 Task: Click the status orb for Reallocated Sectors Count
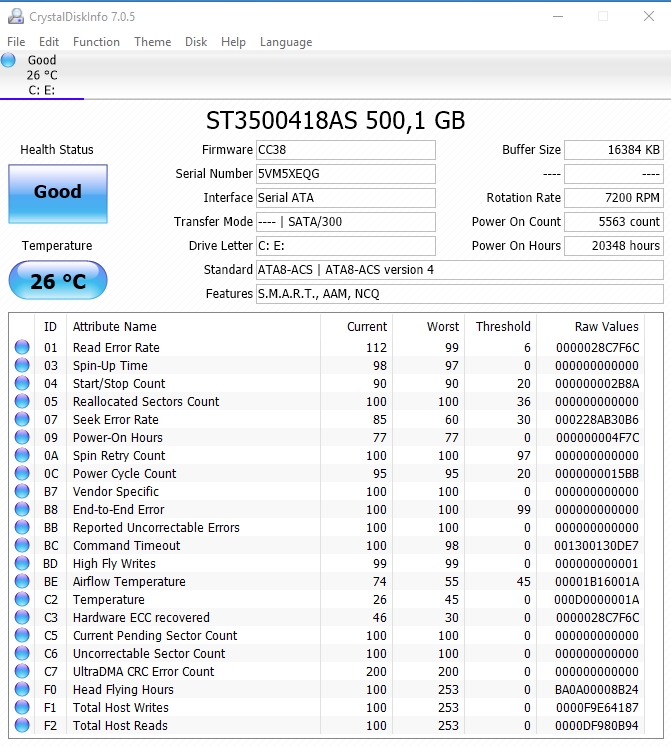(22, 402)
